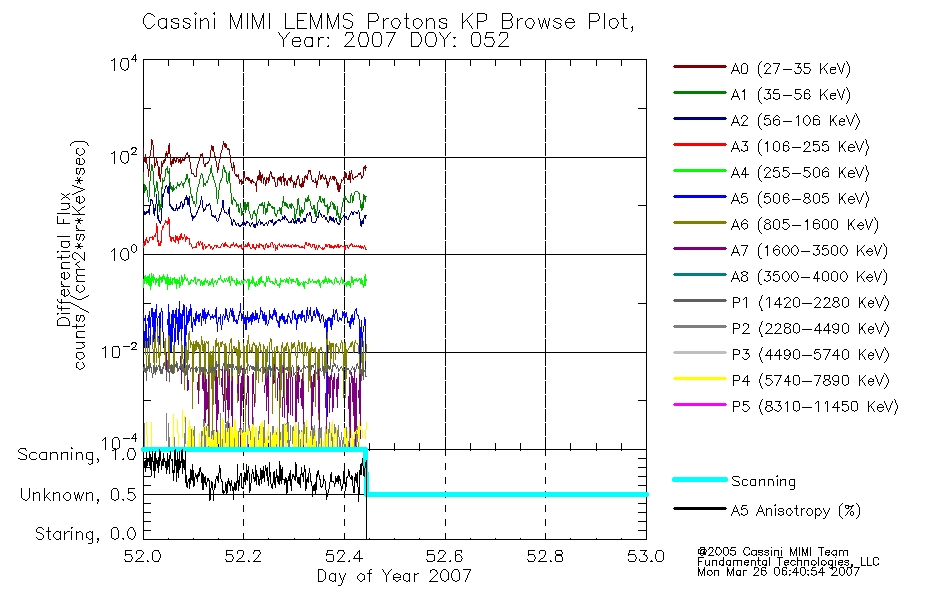The height and width of the screenshot is (600, 950).
Task: Click the magenta P5 legend line swatch
Action: click(x=699, y=405)
